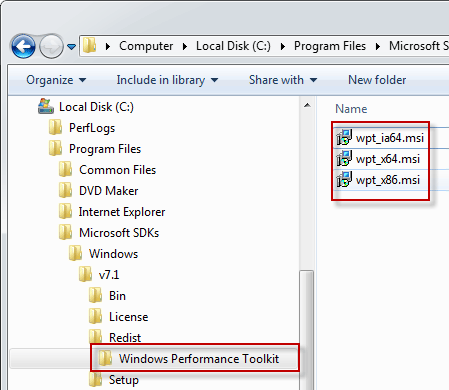This screenshot has height=390, width=449.
Task: Select the Microsoft SDKs folder
Action: pos(119,233)
